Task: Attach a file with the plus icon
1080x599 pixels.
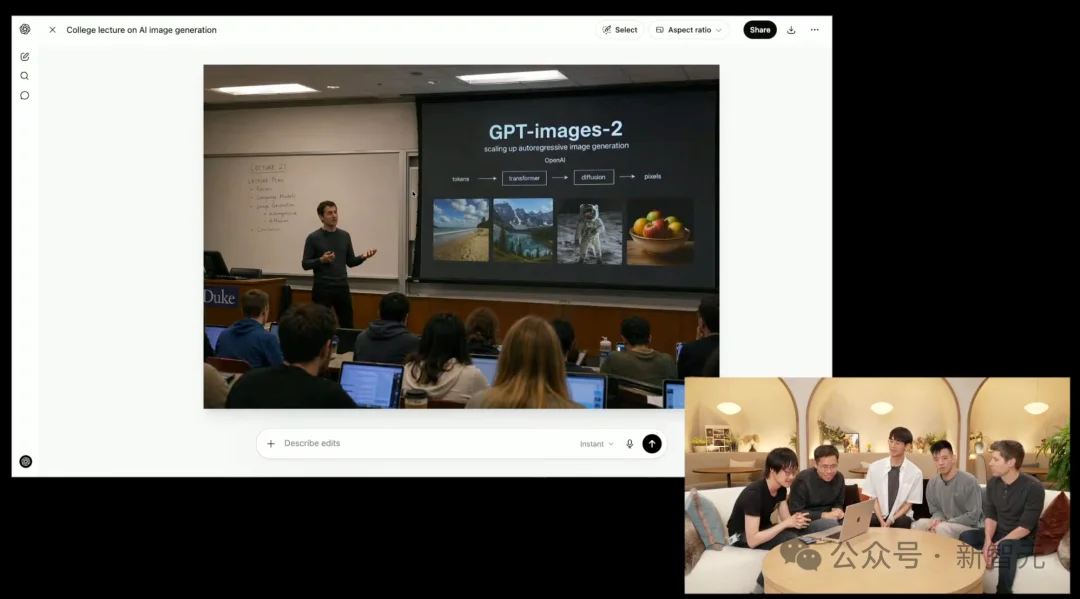Action: click(x=271, y=443)
